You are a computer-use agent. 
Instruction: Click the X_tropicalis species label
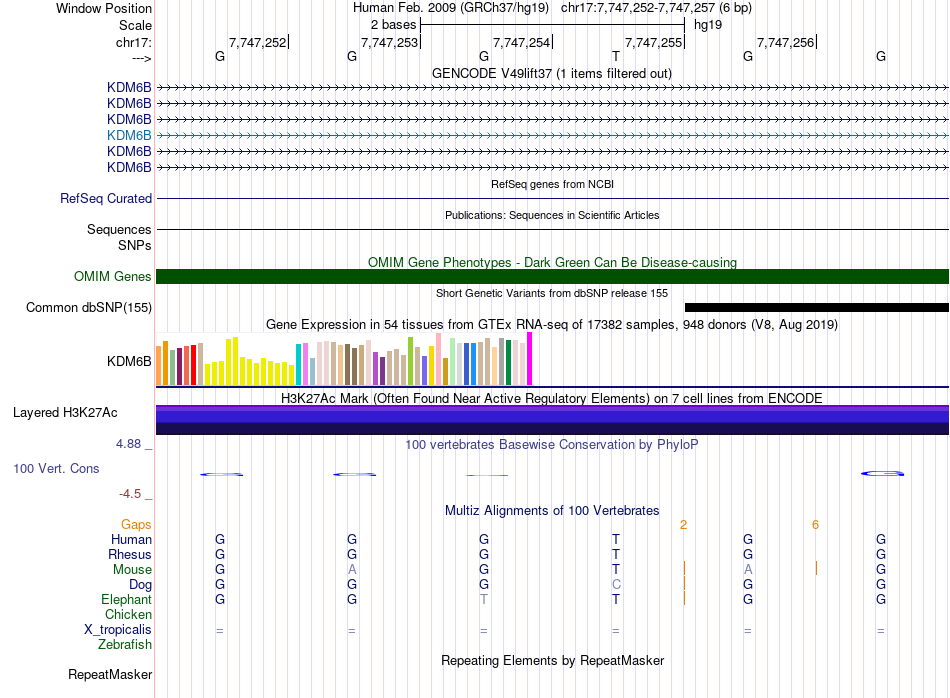(x=118, y=630)
